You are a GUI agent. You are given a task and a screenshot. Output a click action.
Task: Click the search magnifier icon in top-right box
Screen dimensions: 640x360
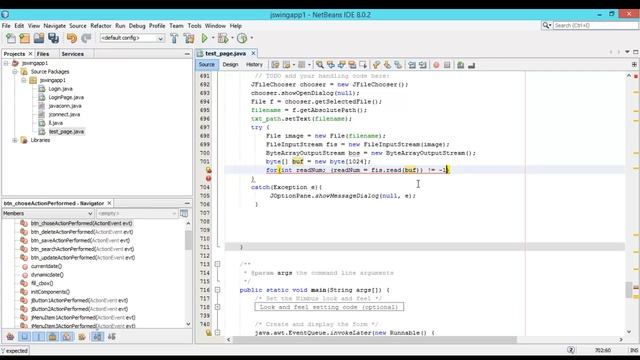click(x=546, y=25)
